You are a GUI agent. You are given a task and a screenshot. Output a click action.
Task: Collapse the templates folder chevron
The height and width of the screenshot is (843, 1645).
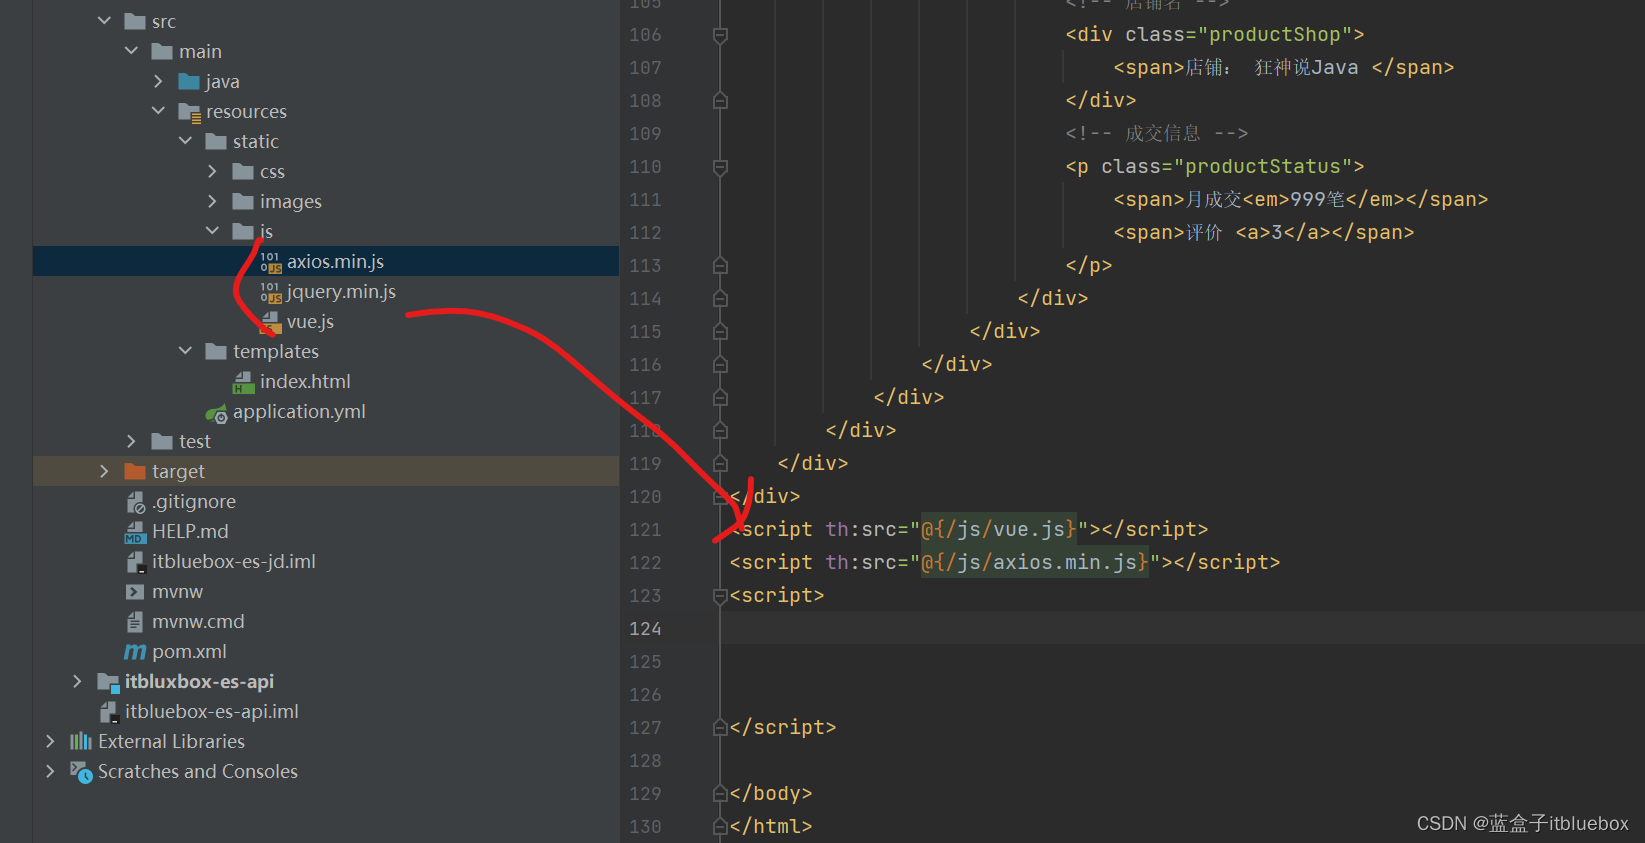(x=185, y=351)
